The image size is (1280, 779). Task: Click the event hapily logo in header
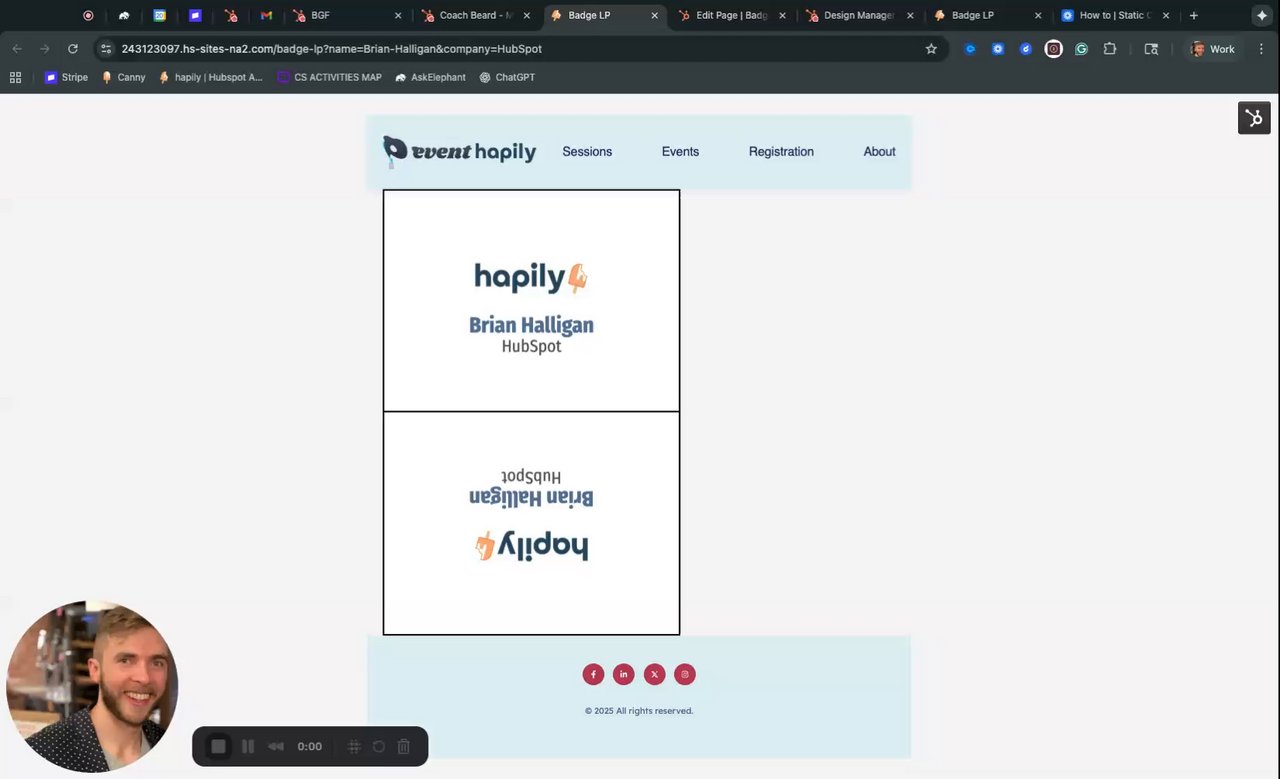[459, 152]
